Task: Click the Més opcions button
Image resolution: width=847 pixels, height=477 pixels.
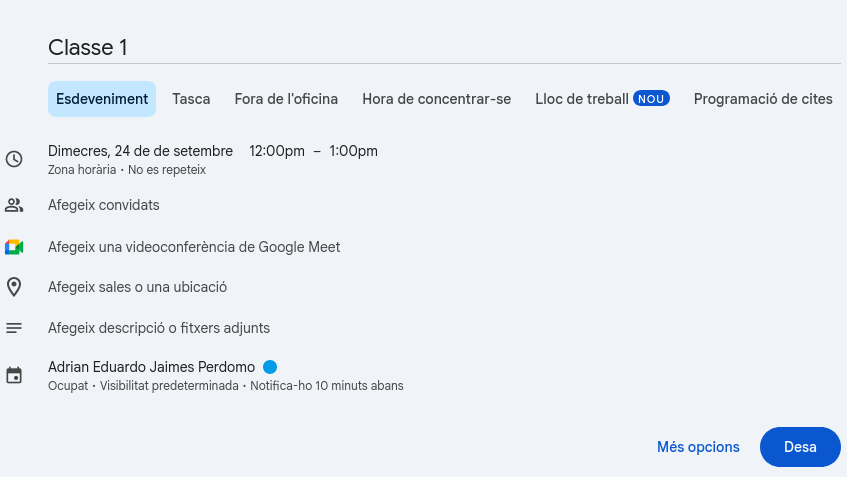Action: 698,447
